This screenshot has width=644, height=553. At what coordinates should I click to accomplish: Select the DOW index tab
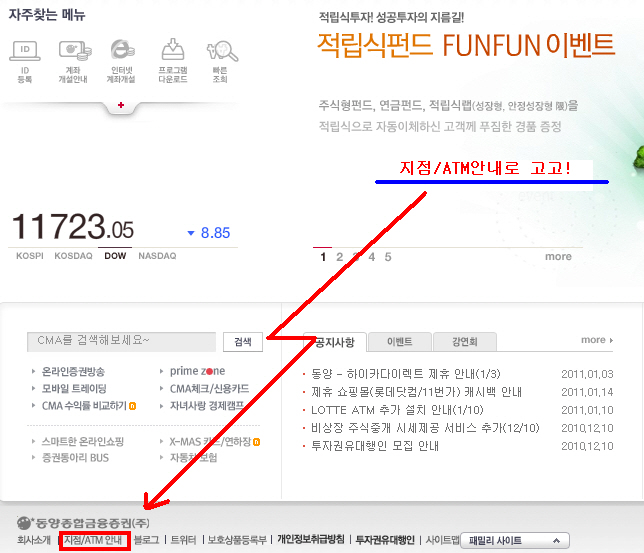coord(115,256)
